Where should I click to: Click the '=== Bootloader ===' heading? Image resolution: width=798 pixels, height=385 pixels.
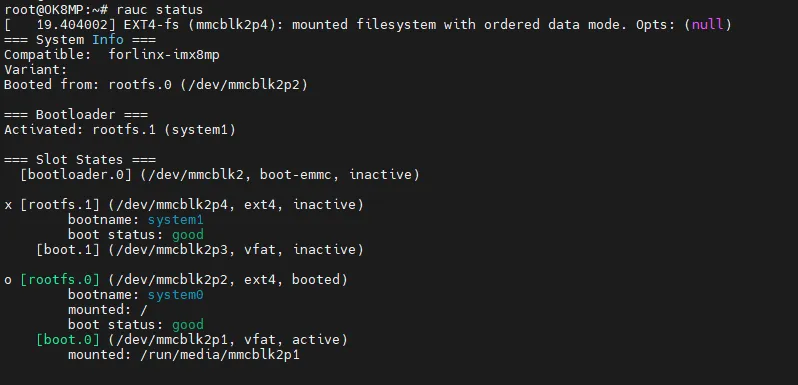pos(76,115)
